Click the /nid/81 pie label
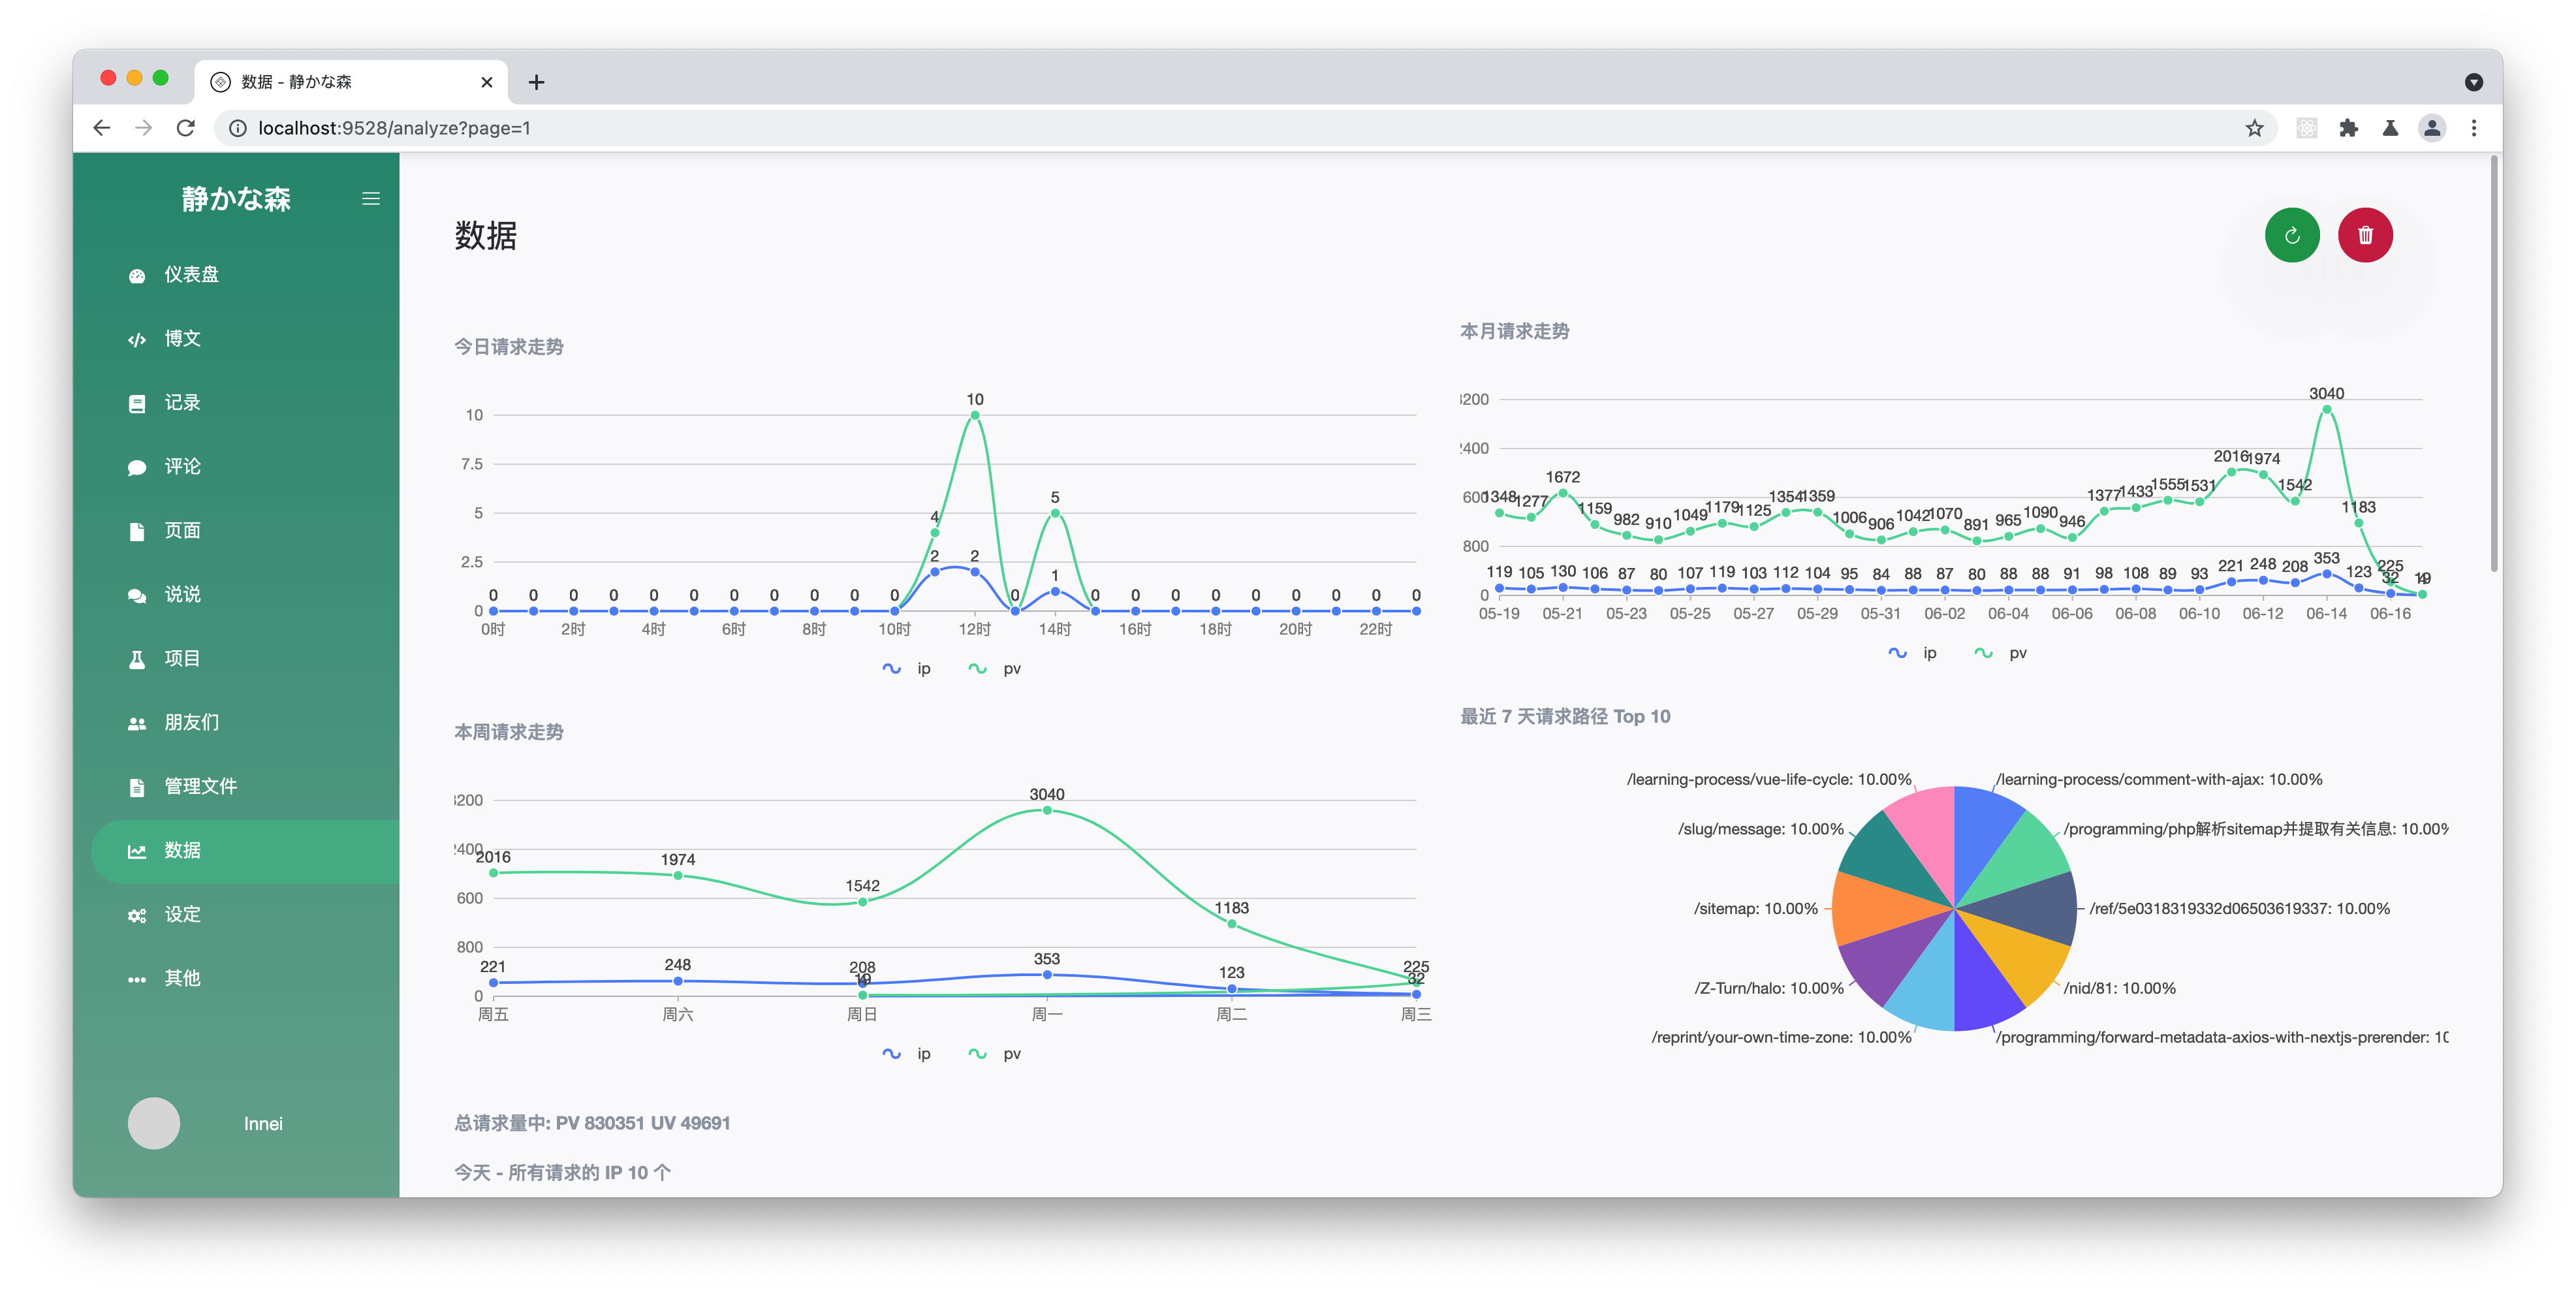The width and height of the screenshot is (2576, 1294). click(x=2119, y=987)
